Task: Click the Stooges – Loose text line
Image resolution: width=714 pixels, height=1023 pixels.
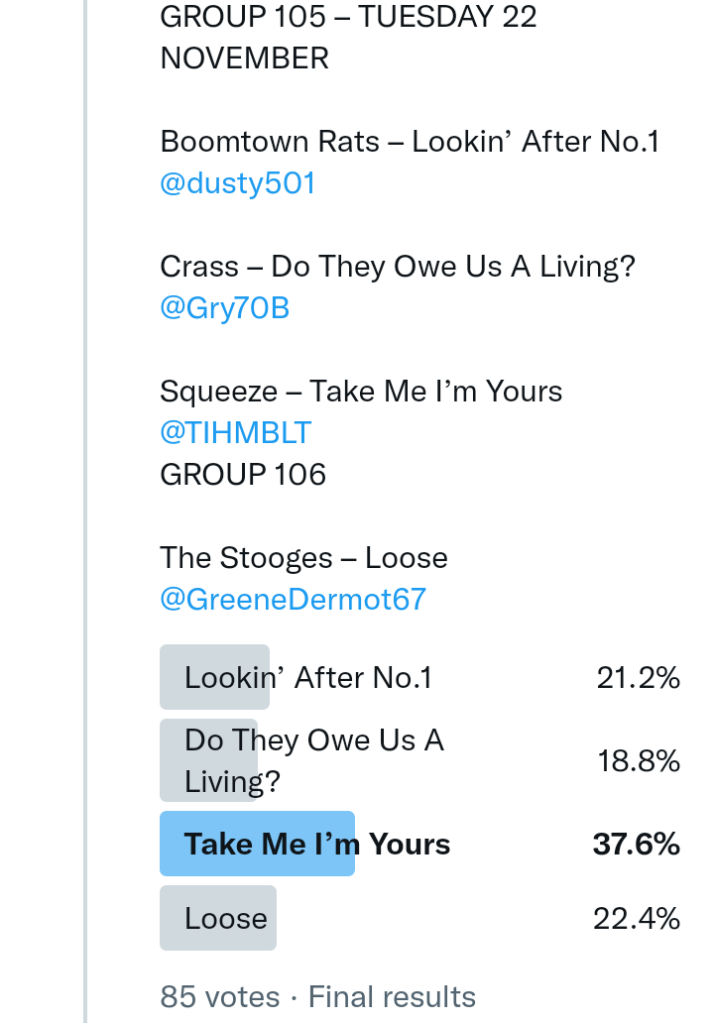Action: [x=304, y=558]
